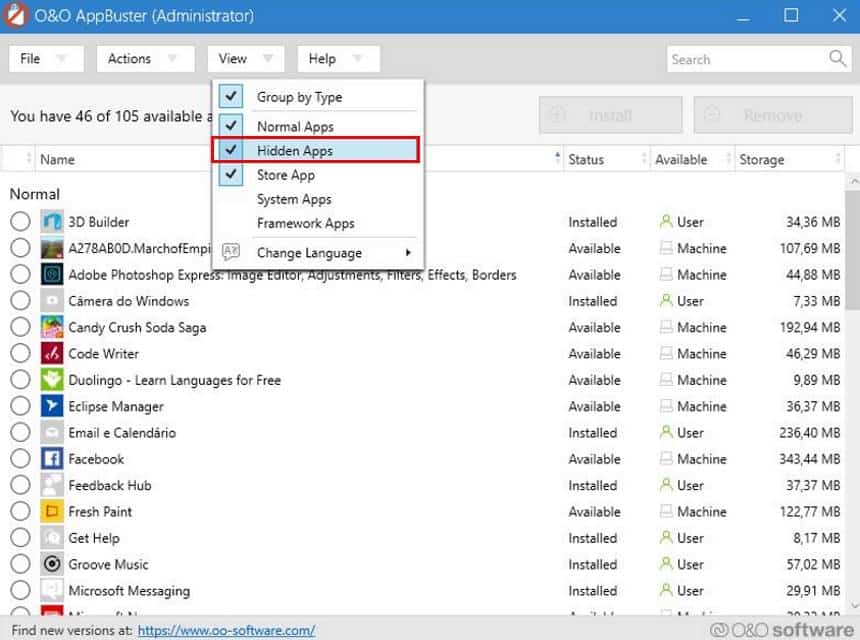Click the A278AB0D.MarchofEmpires app icon
The width and height of the screenshot is (860, 640).
pyautogui.click(x=52, y=248)
